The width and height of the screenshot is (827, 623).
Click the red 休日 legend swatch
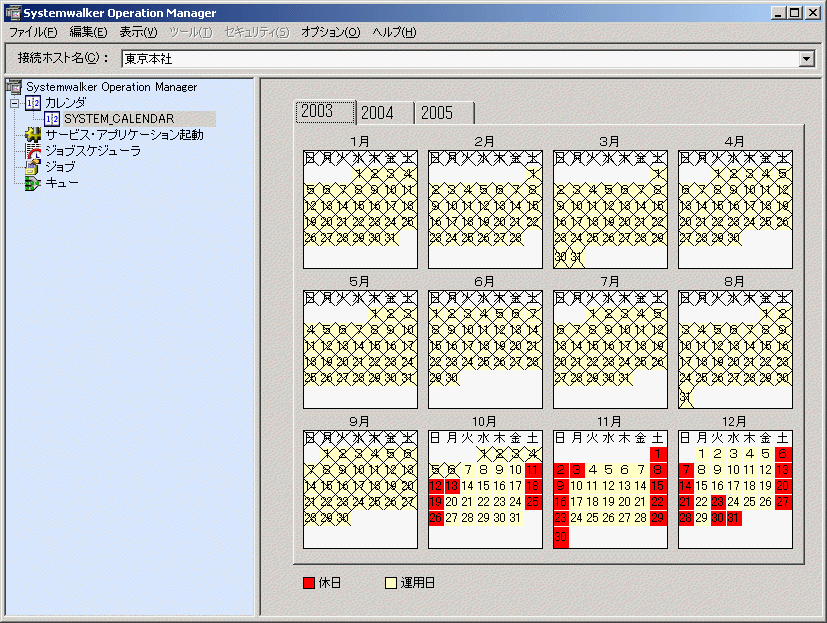coord(309,583)
